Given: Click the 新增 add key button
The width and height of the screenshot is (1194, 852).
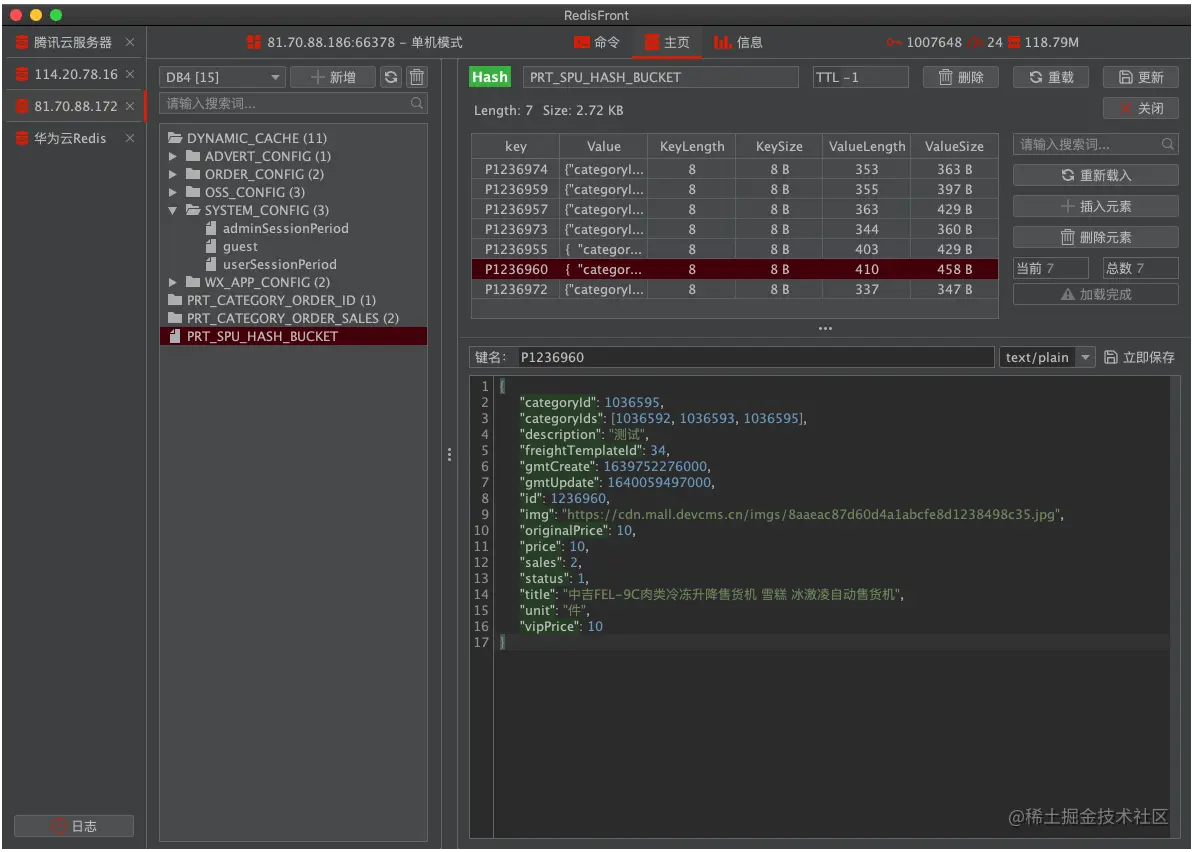Looking at the screenshot, I should [333, 77].
